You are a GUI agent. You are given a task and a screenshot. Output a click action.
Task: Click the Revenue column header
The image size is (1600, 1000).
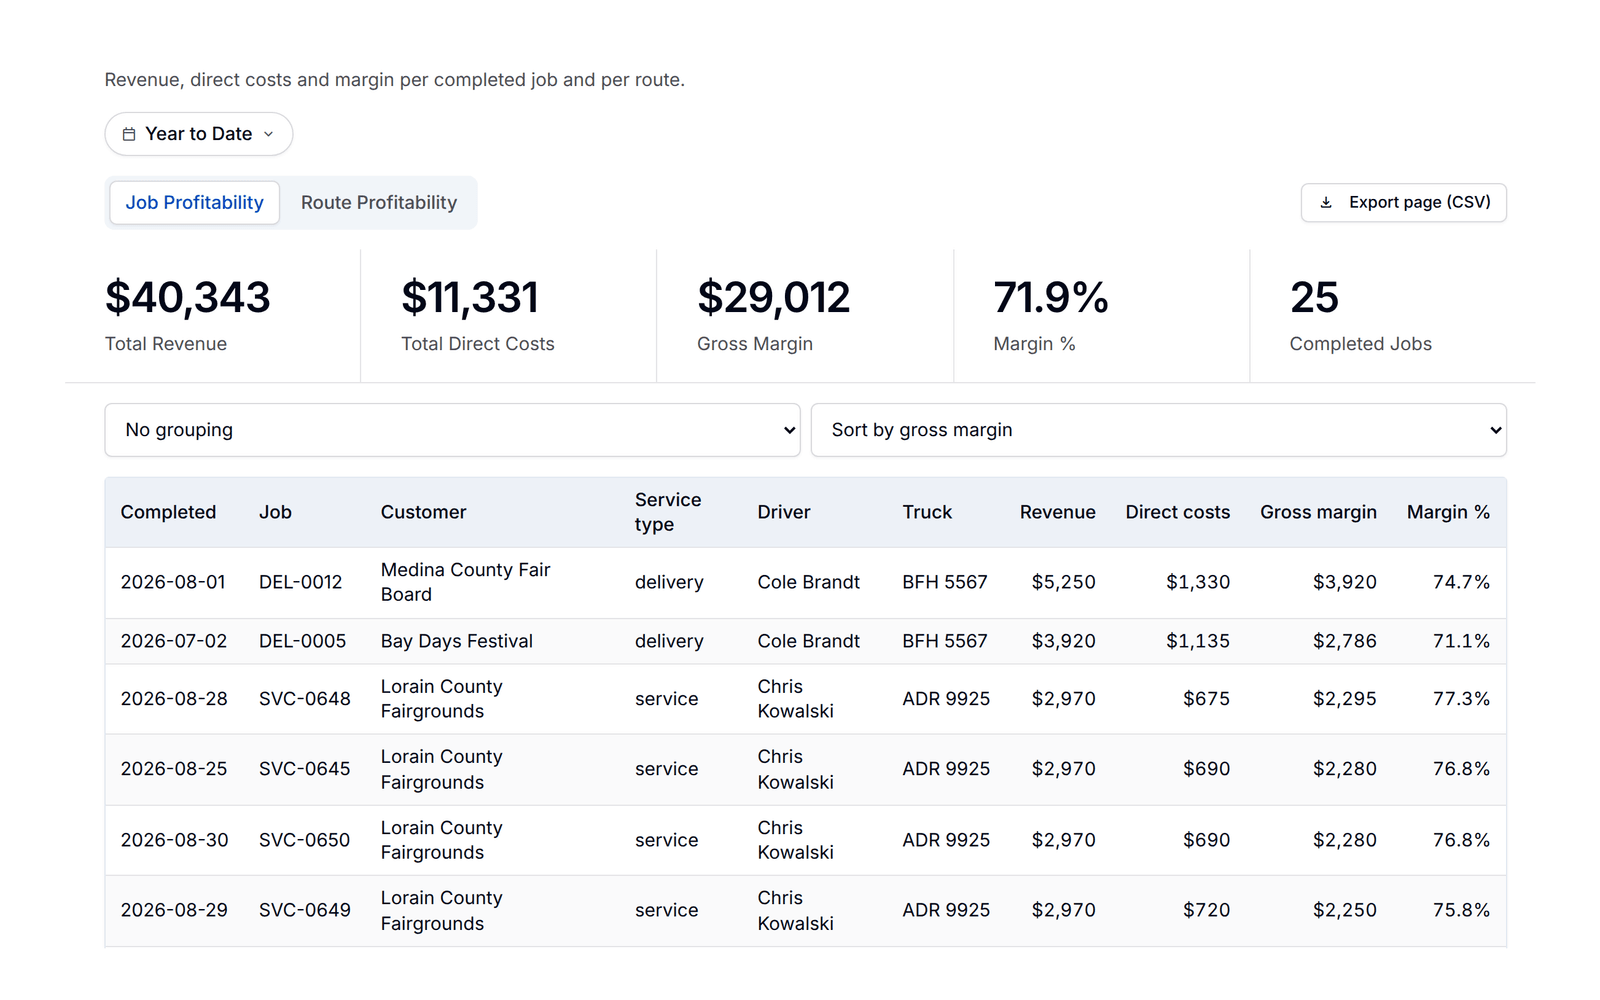tap(1057, 512)
